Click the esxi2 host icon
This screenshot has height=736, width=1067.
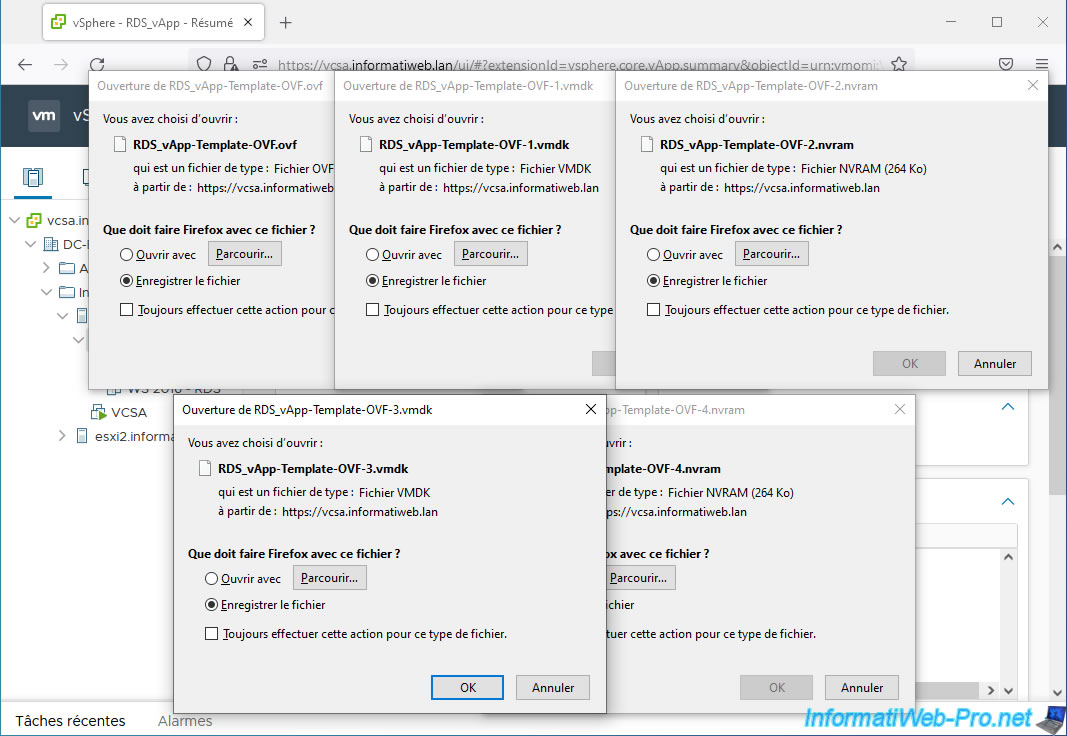(x=82, y=436)
